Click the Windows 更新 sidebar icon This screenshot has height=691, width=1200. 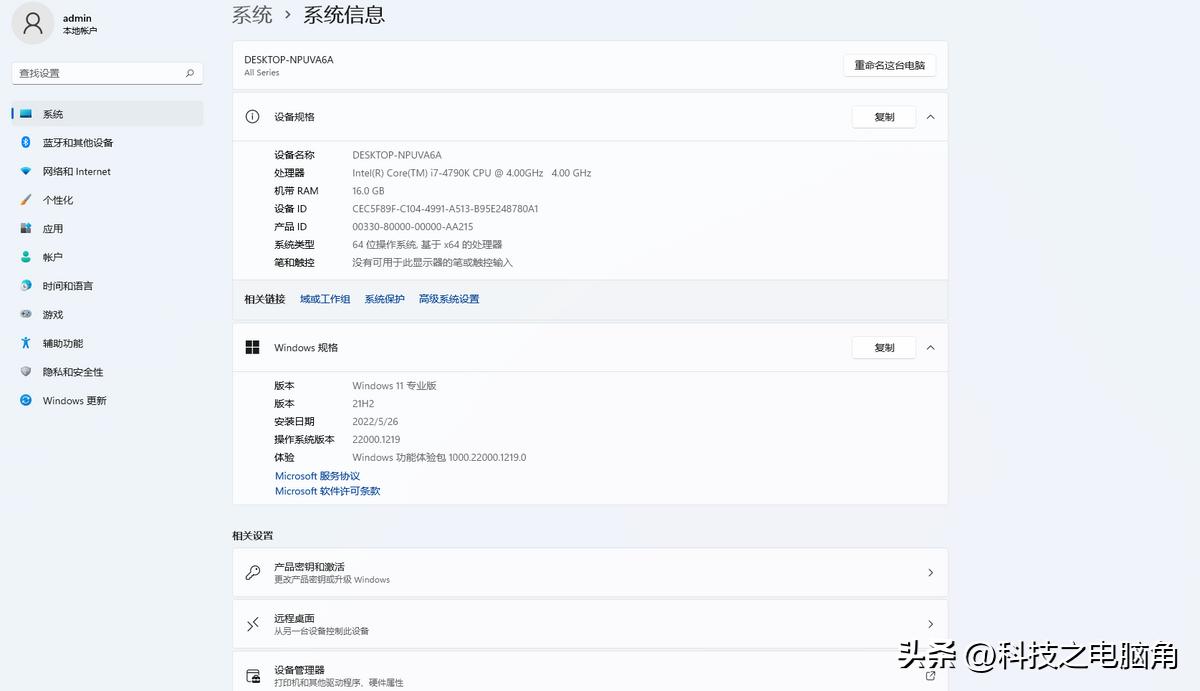point(25,400)
